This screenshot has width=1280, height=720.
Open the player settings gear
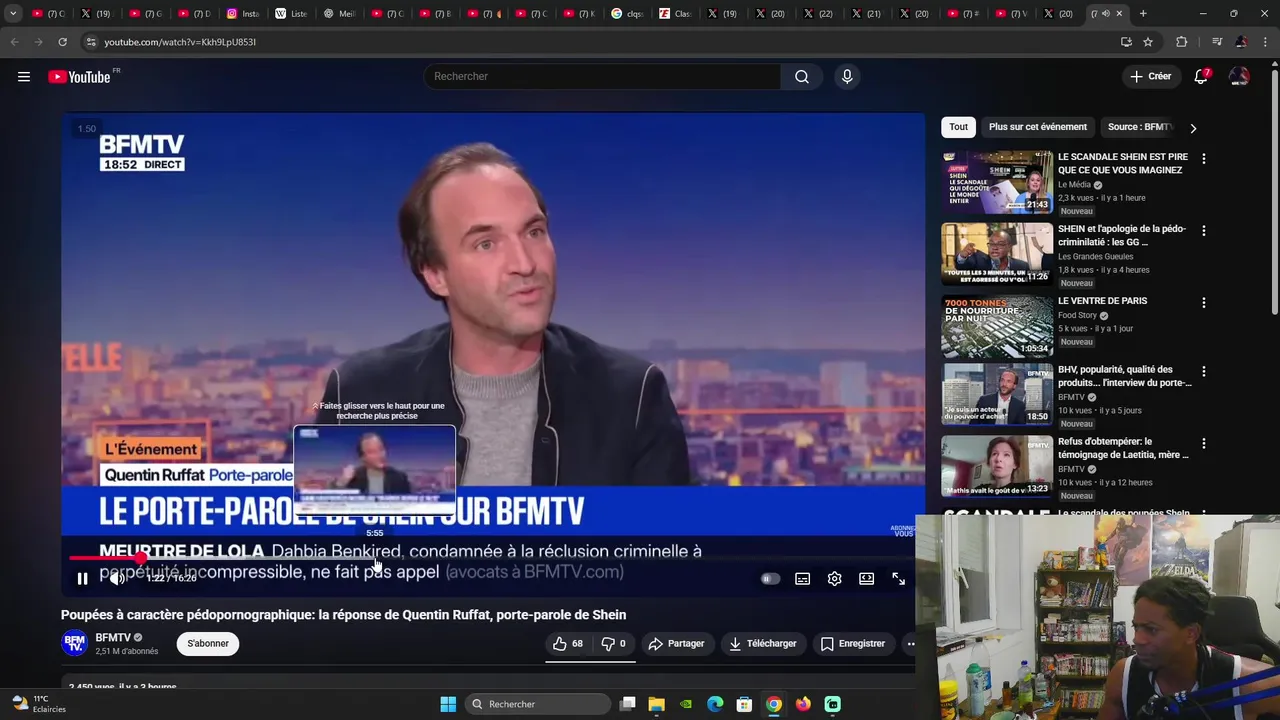[835, 579]
